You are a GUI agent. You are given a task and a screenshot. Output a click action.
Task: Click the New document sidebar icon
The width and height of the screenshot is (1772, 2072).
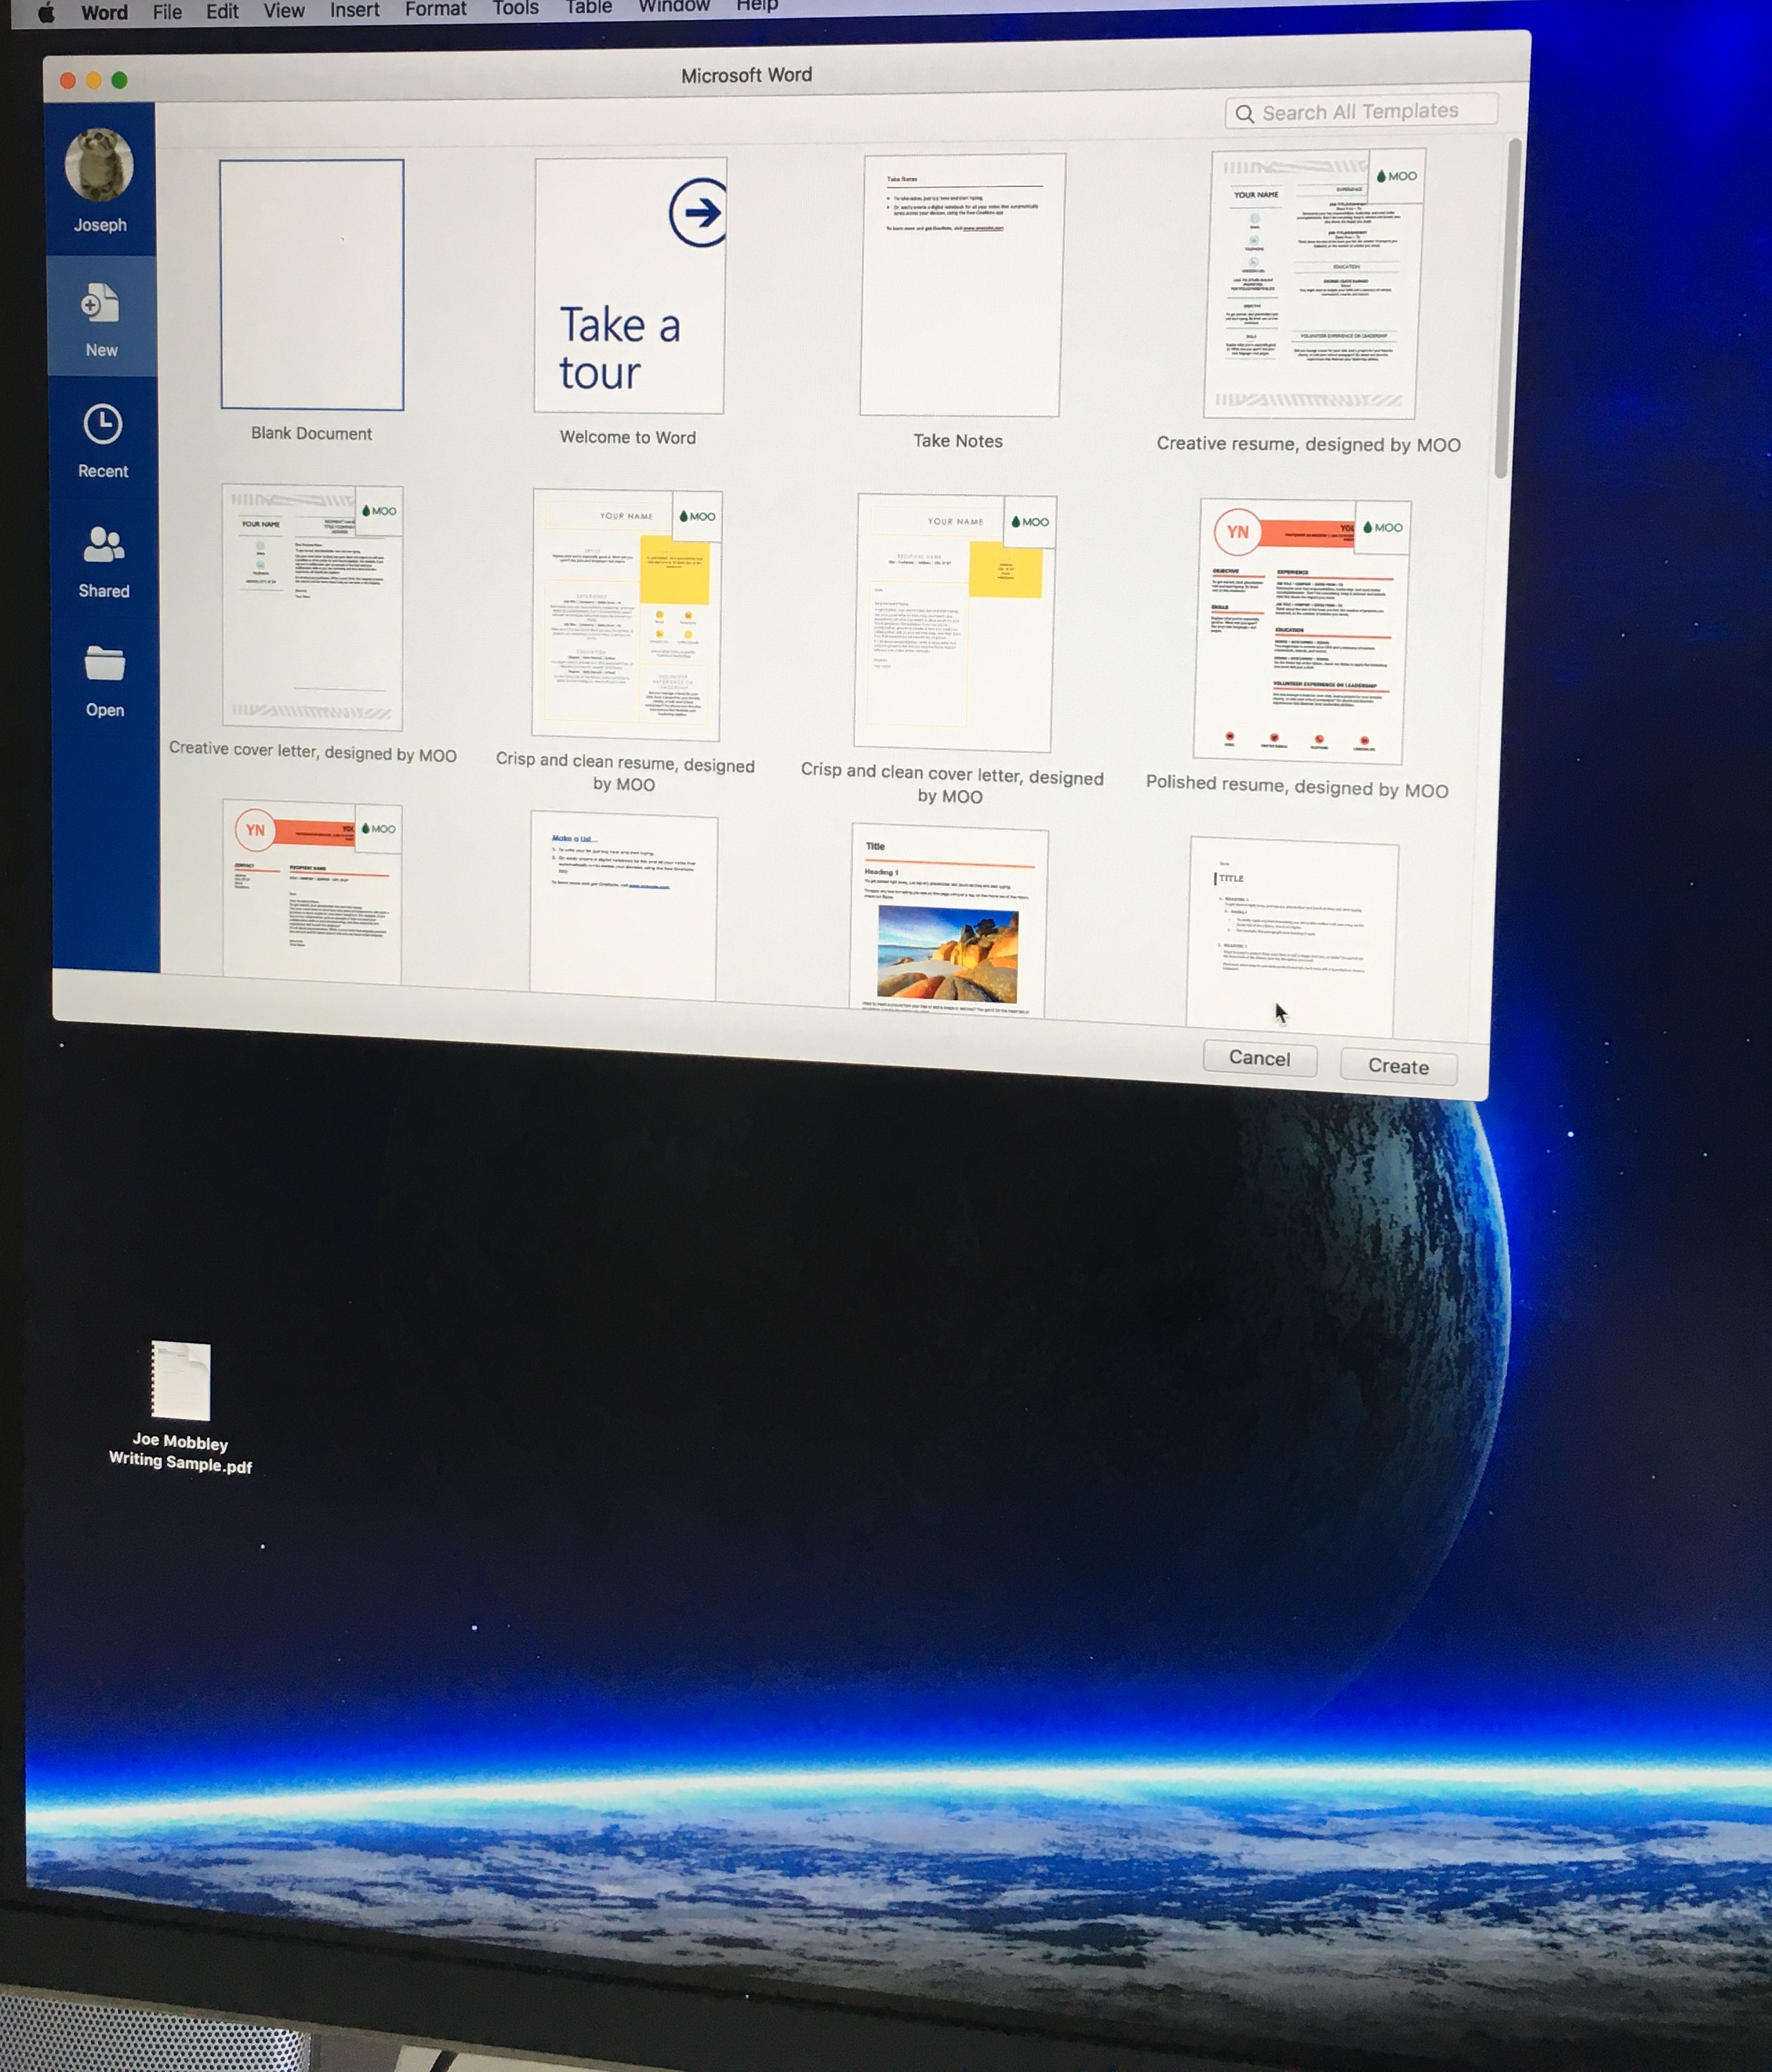pos(99,305)
